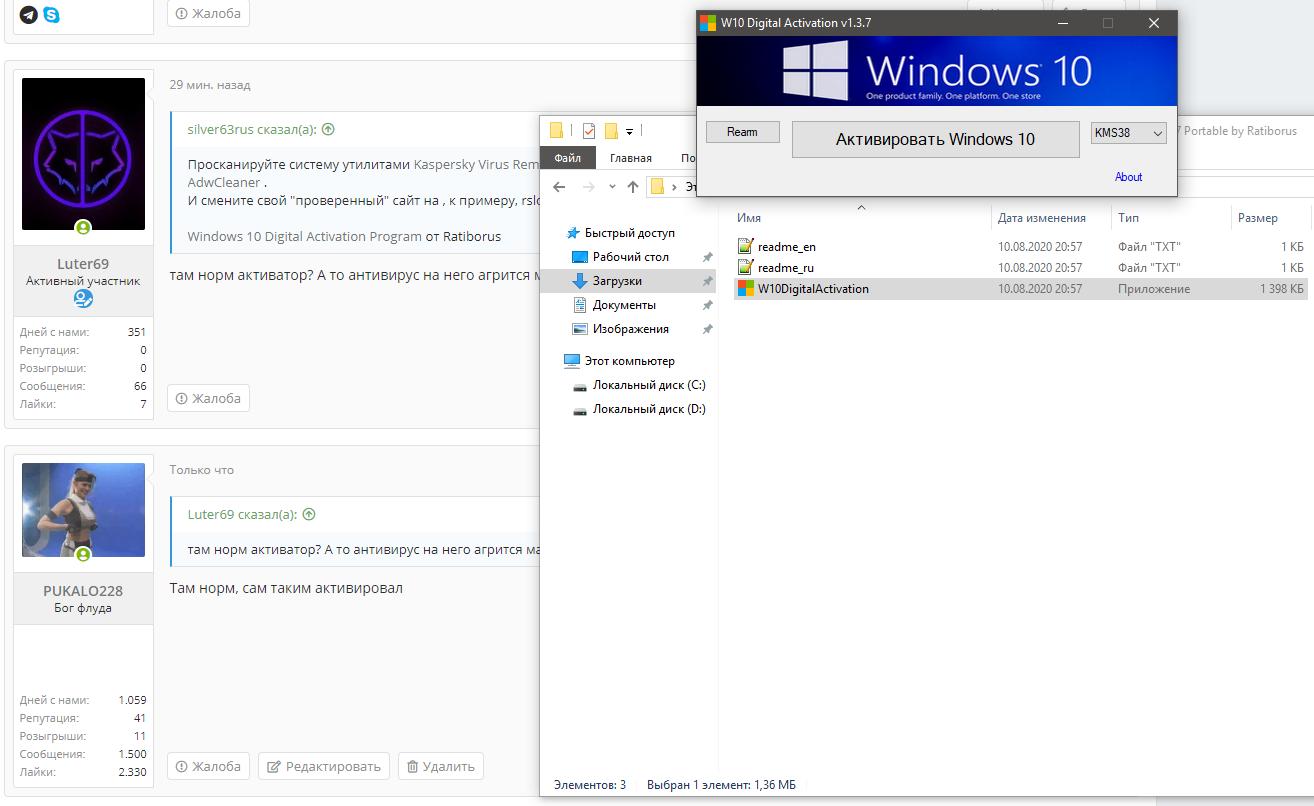Screen dimensions: 1314x806
Task: Click the green online status icon on PUKALO228's avatar
Action: pos(83,554)
